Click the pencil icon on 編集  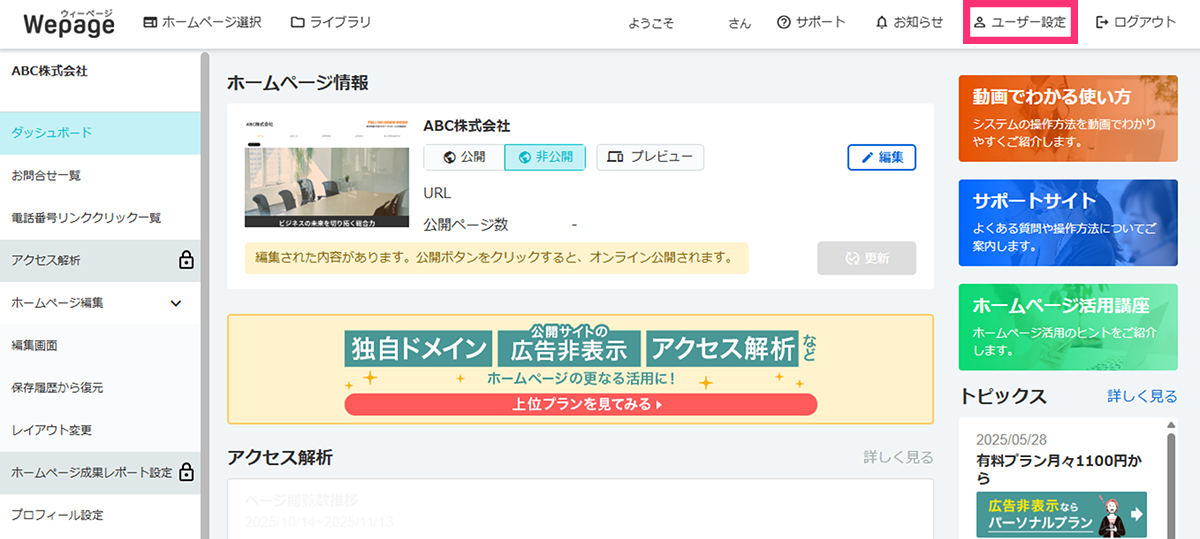867,157
